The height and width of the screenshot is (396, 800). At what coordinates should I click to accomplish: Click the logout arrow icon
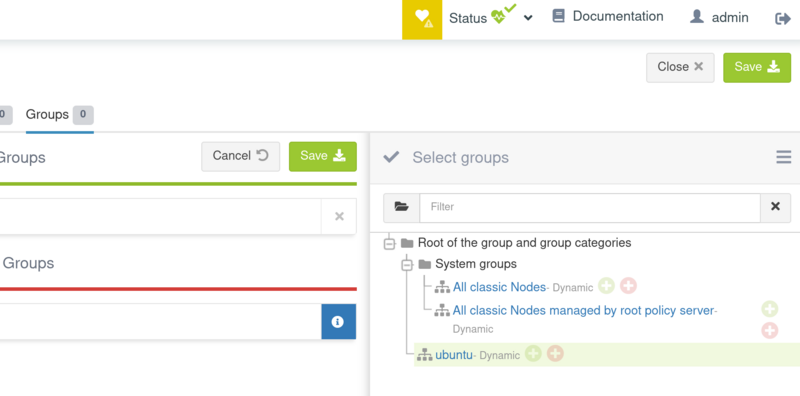[x=783, y=19]
